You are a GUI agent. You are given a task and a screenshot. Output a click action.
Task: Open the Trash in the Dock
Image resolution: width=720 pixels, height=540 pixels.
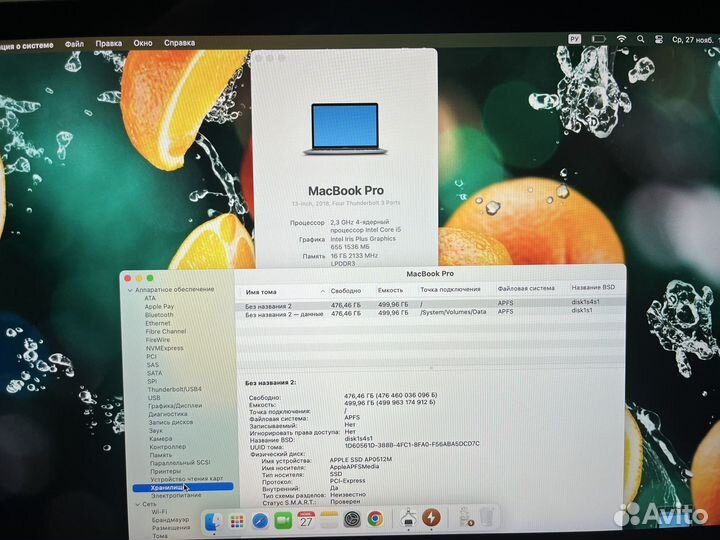[x=487, y=517]
